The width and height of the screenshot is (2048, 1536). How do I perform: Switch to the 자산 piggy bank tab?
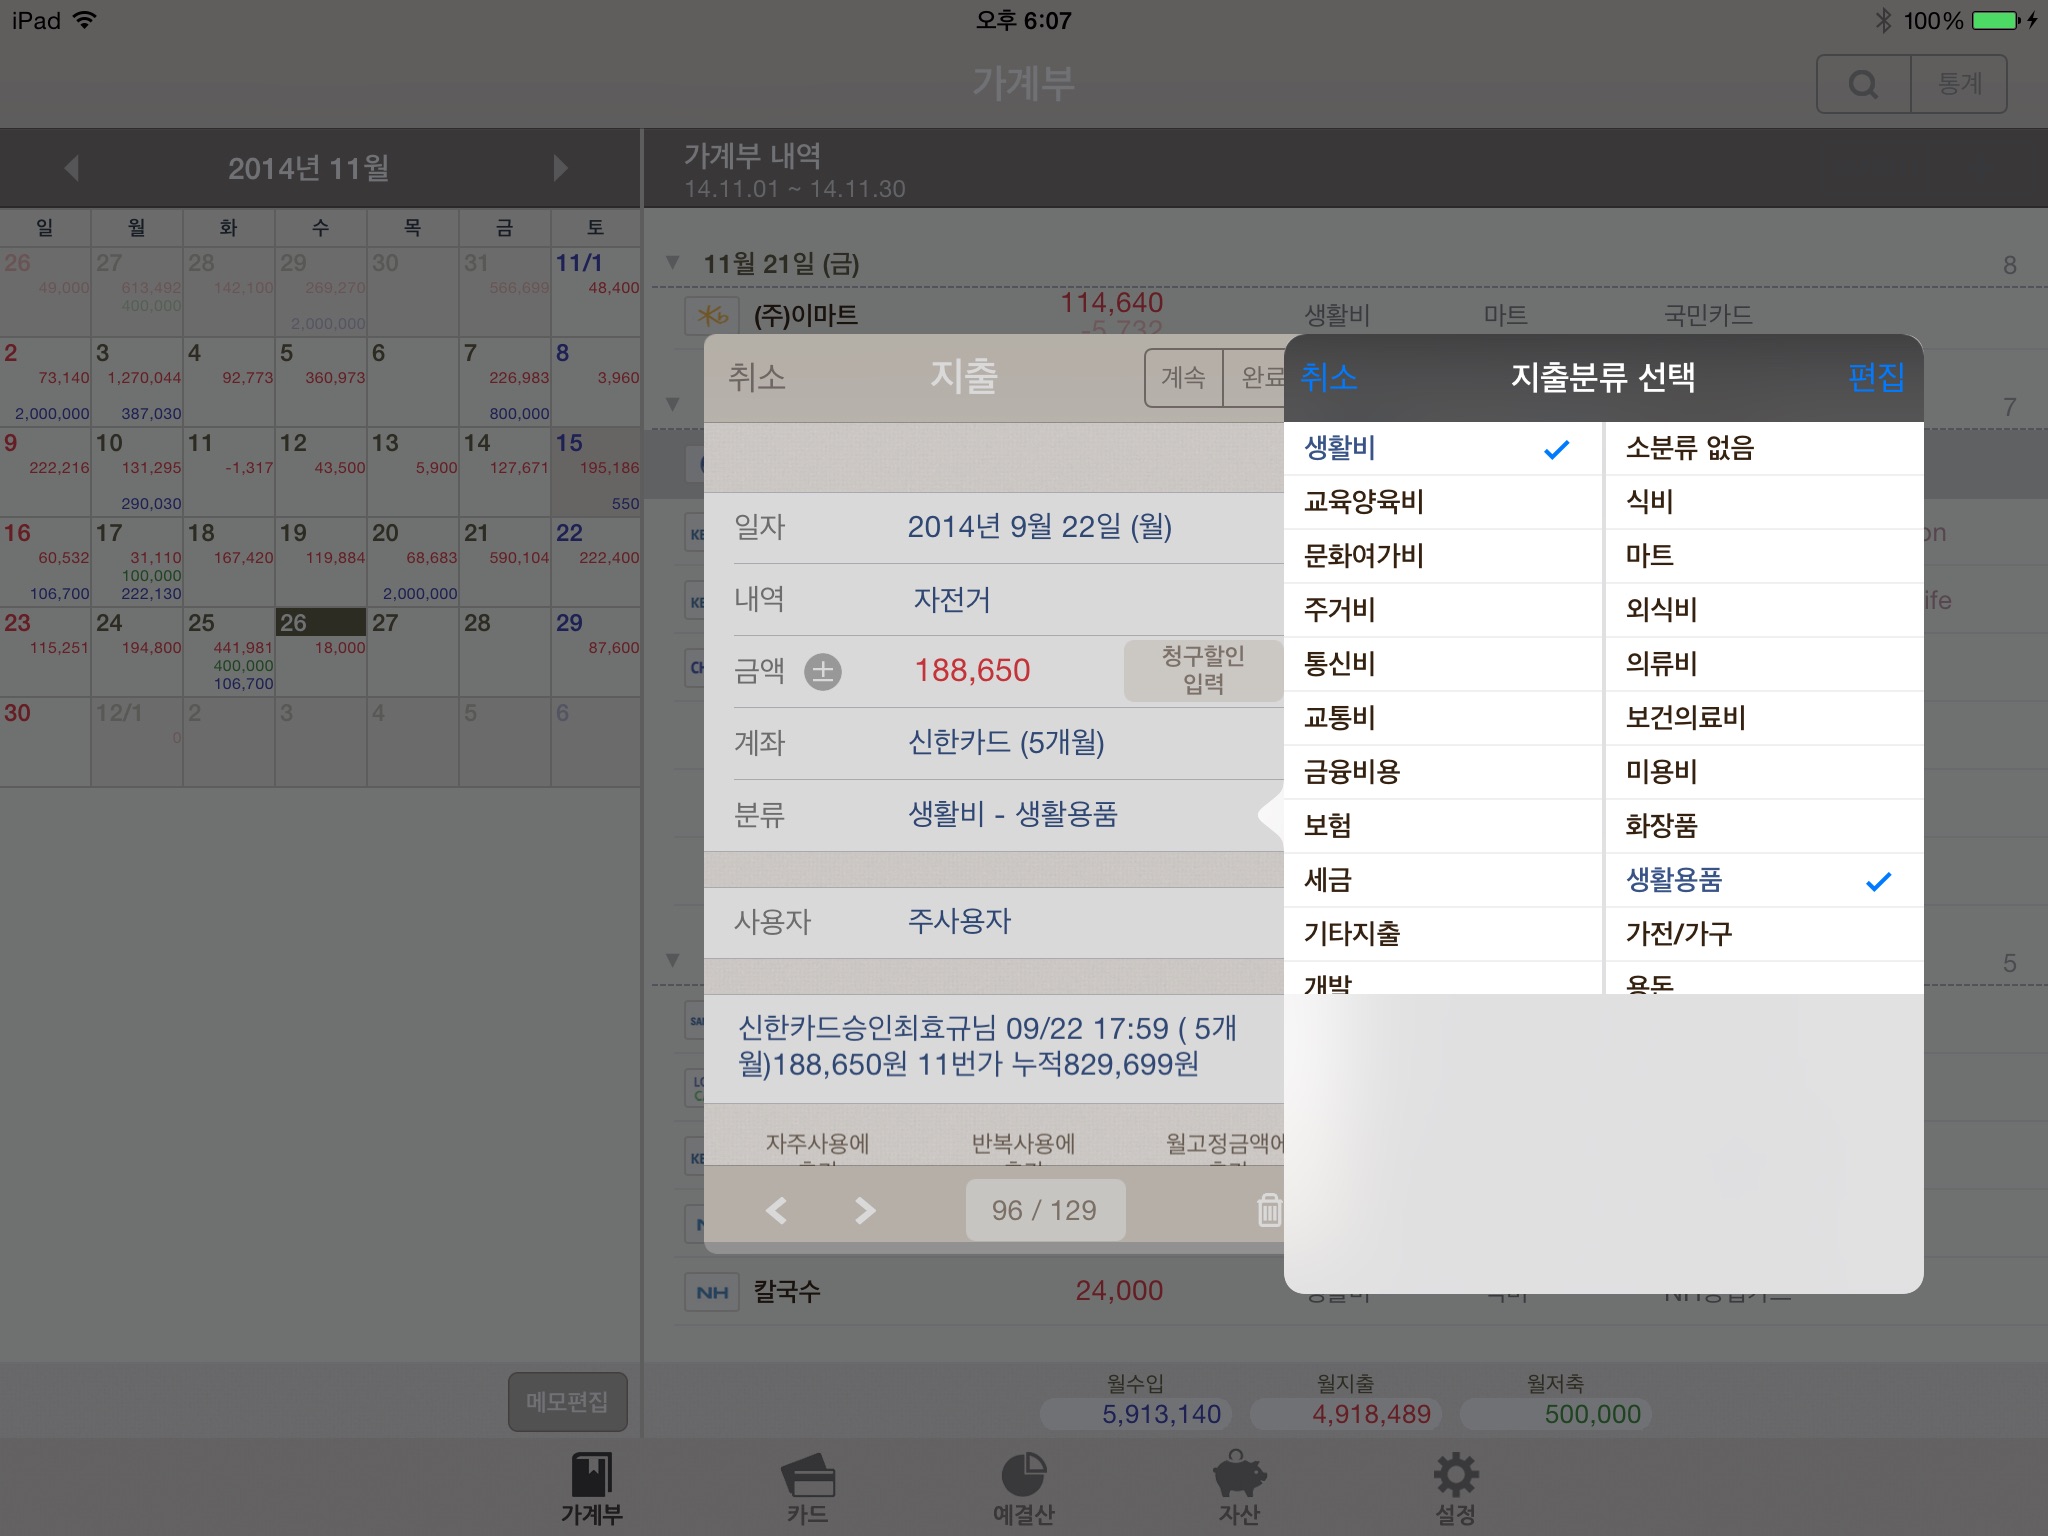pos(1239,1488)
